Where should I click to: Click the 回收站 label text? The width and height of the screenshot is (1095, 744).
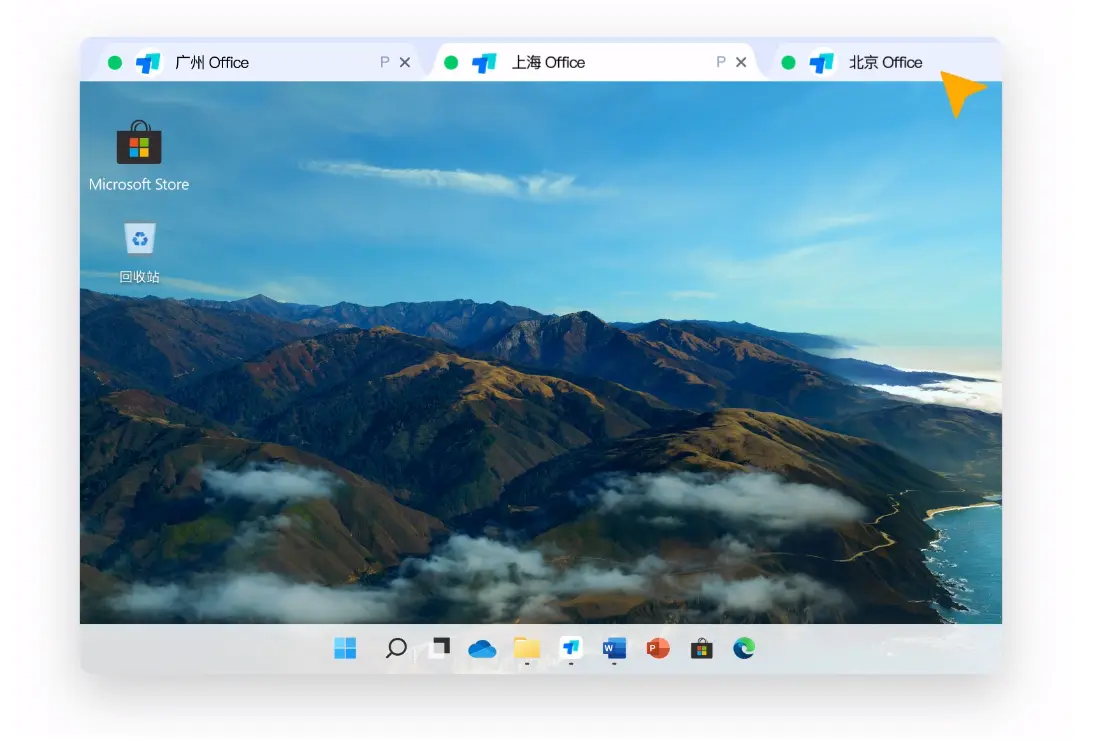(140, 277)
